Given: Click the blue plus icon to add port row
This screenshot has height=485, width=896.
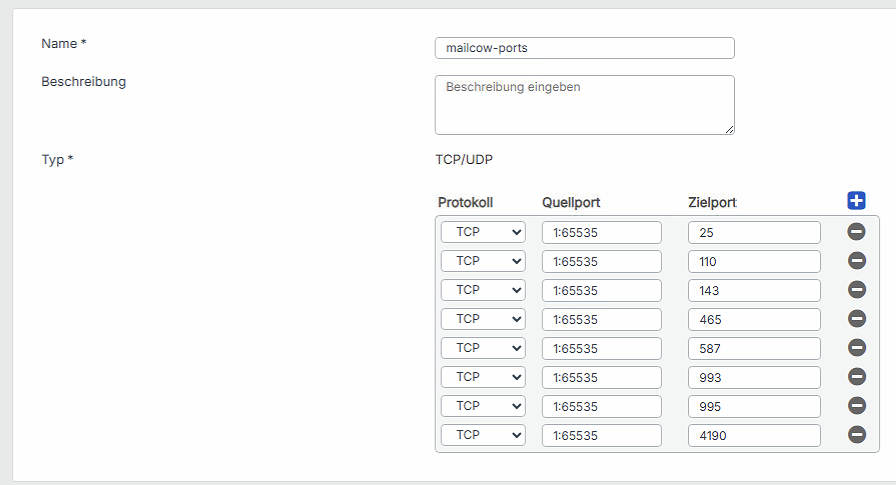Looking at the screenshot, I should [x=856, y=201].
